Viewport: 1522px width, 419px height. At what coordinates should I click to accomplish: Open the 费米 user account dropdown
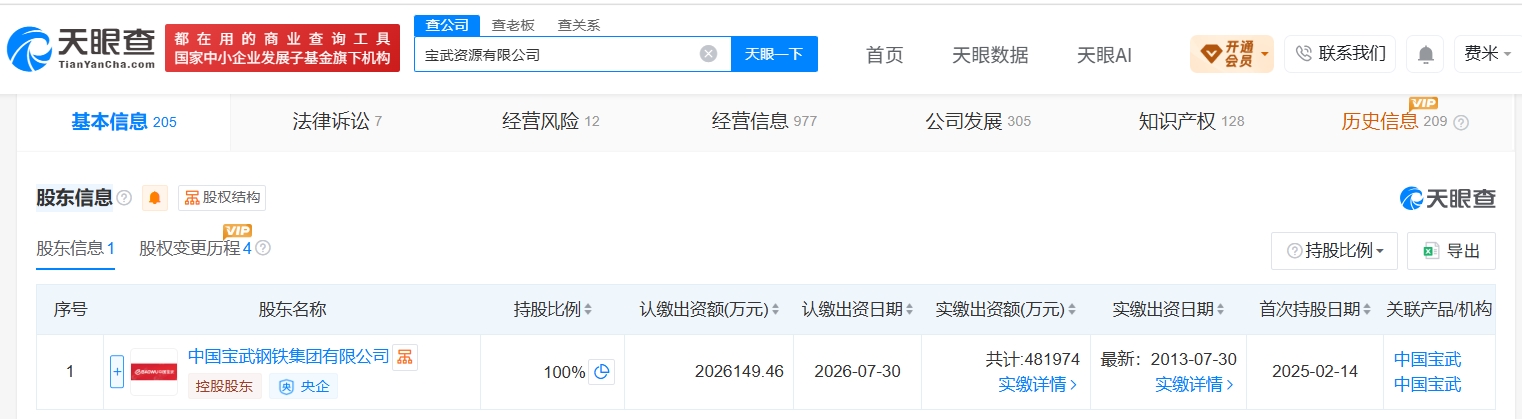(x=1487, y=54)
